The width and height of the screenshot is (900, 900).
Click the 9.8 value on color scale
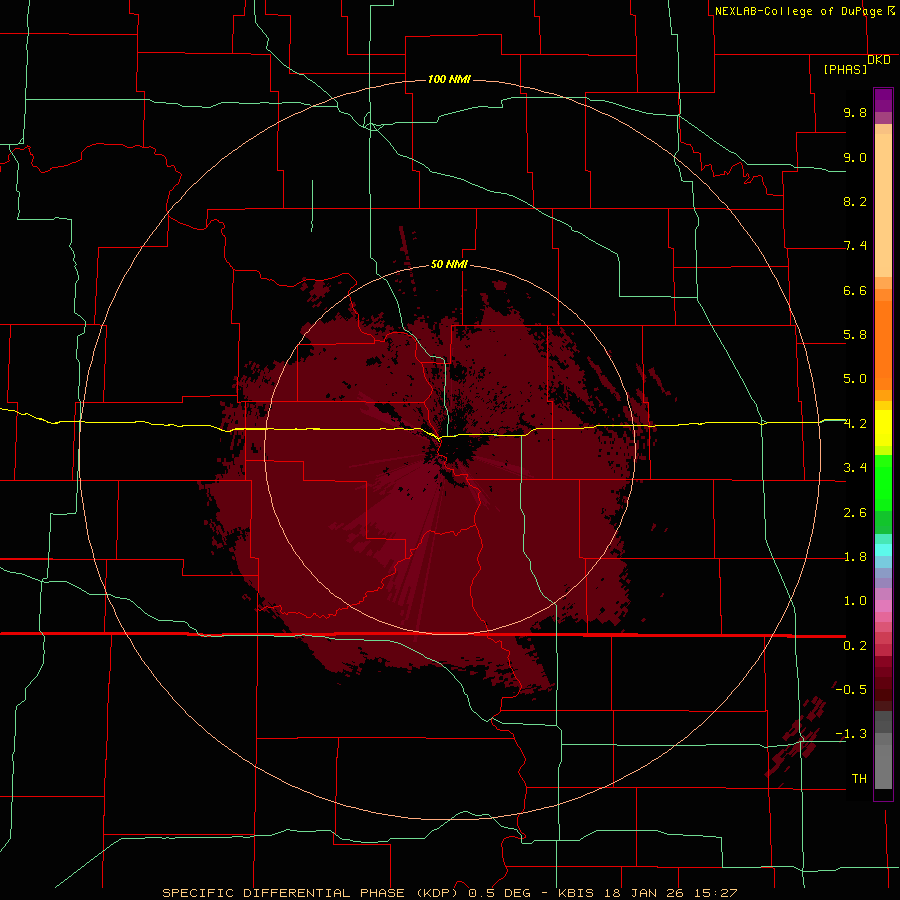coord(855,112)
